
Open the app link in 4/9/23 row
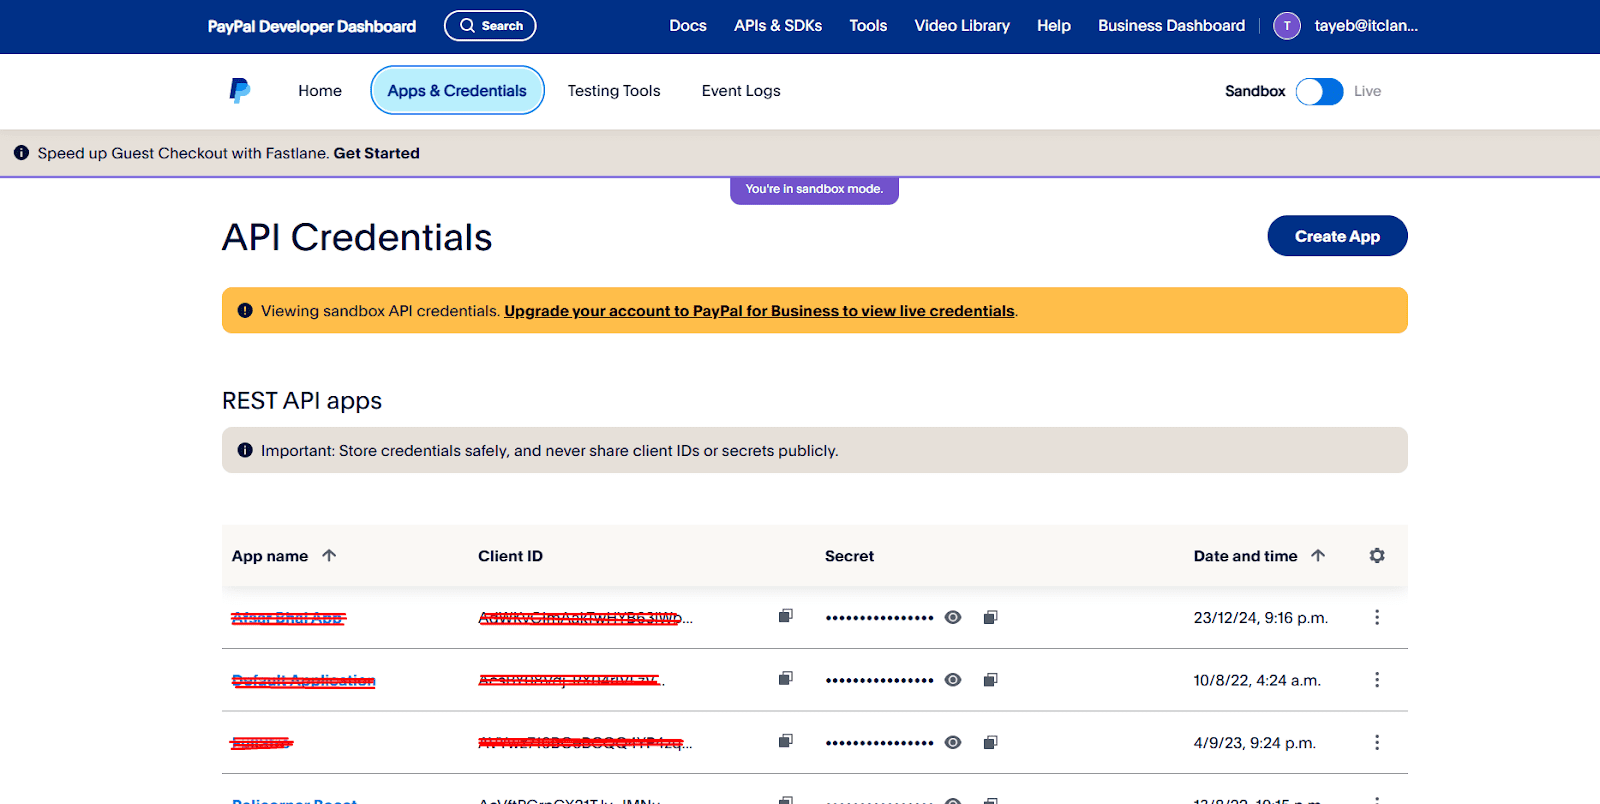pos(262,743)
